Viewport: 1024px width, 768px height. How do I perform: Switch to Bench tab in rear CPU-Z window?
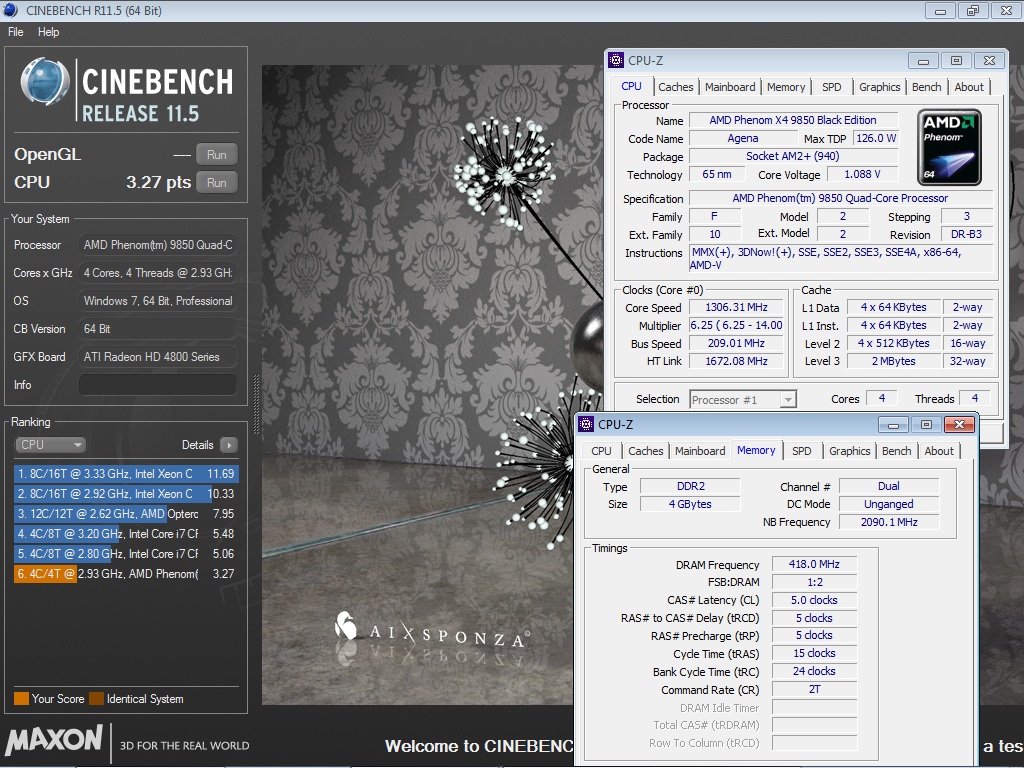926,87
